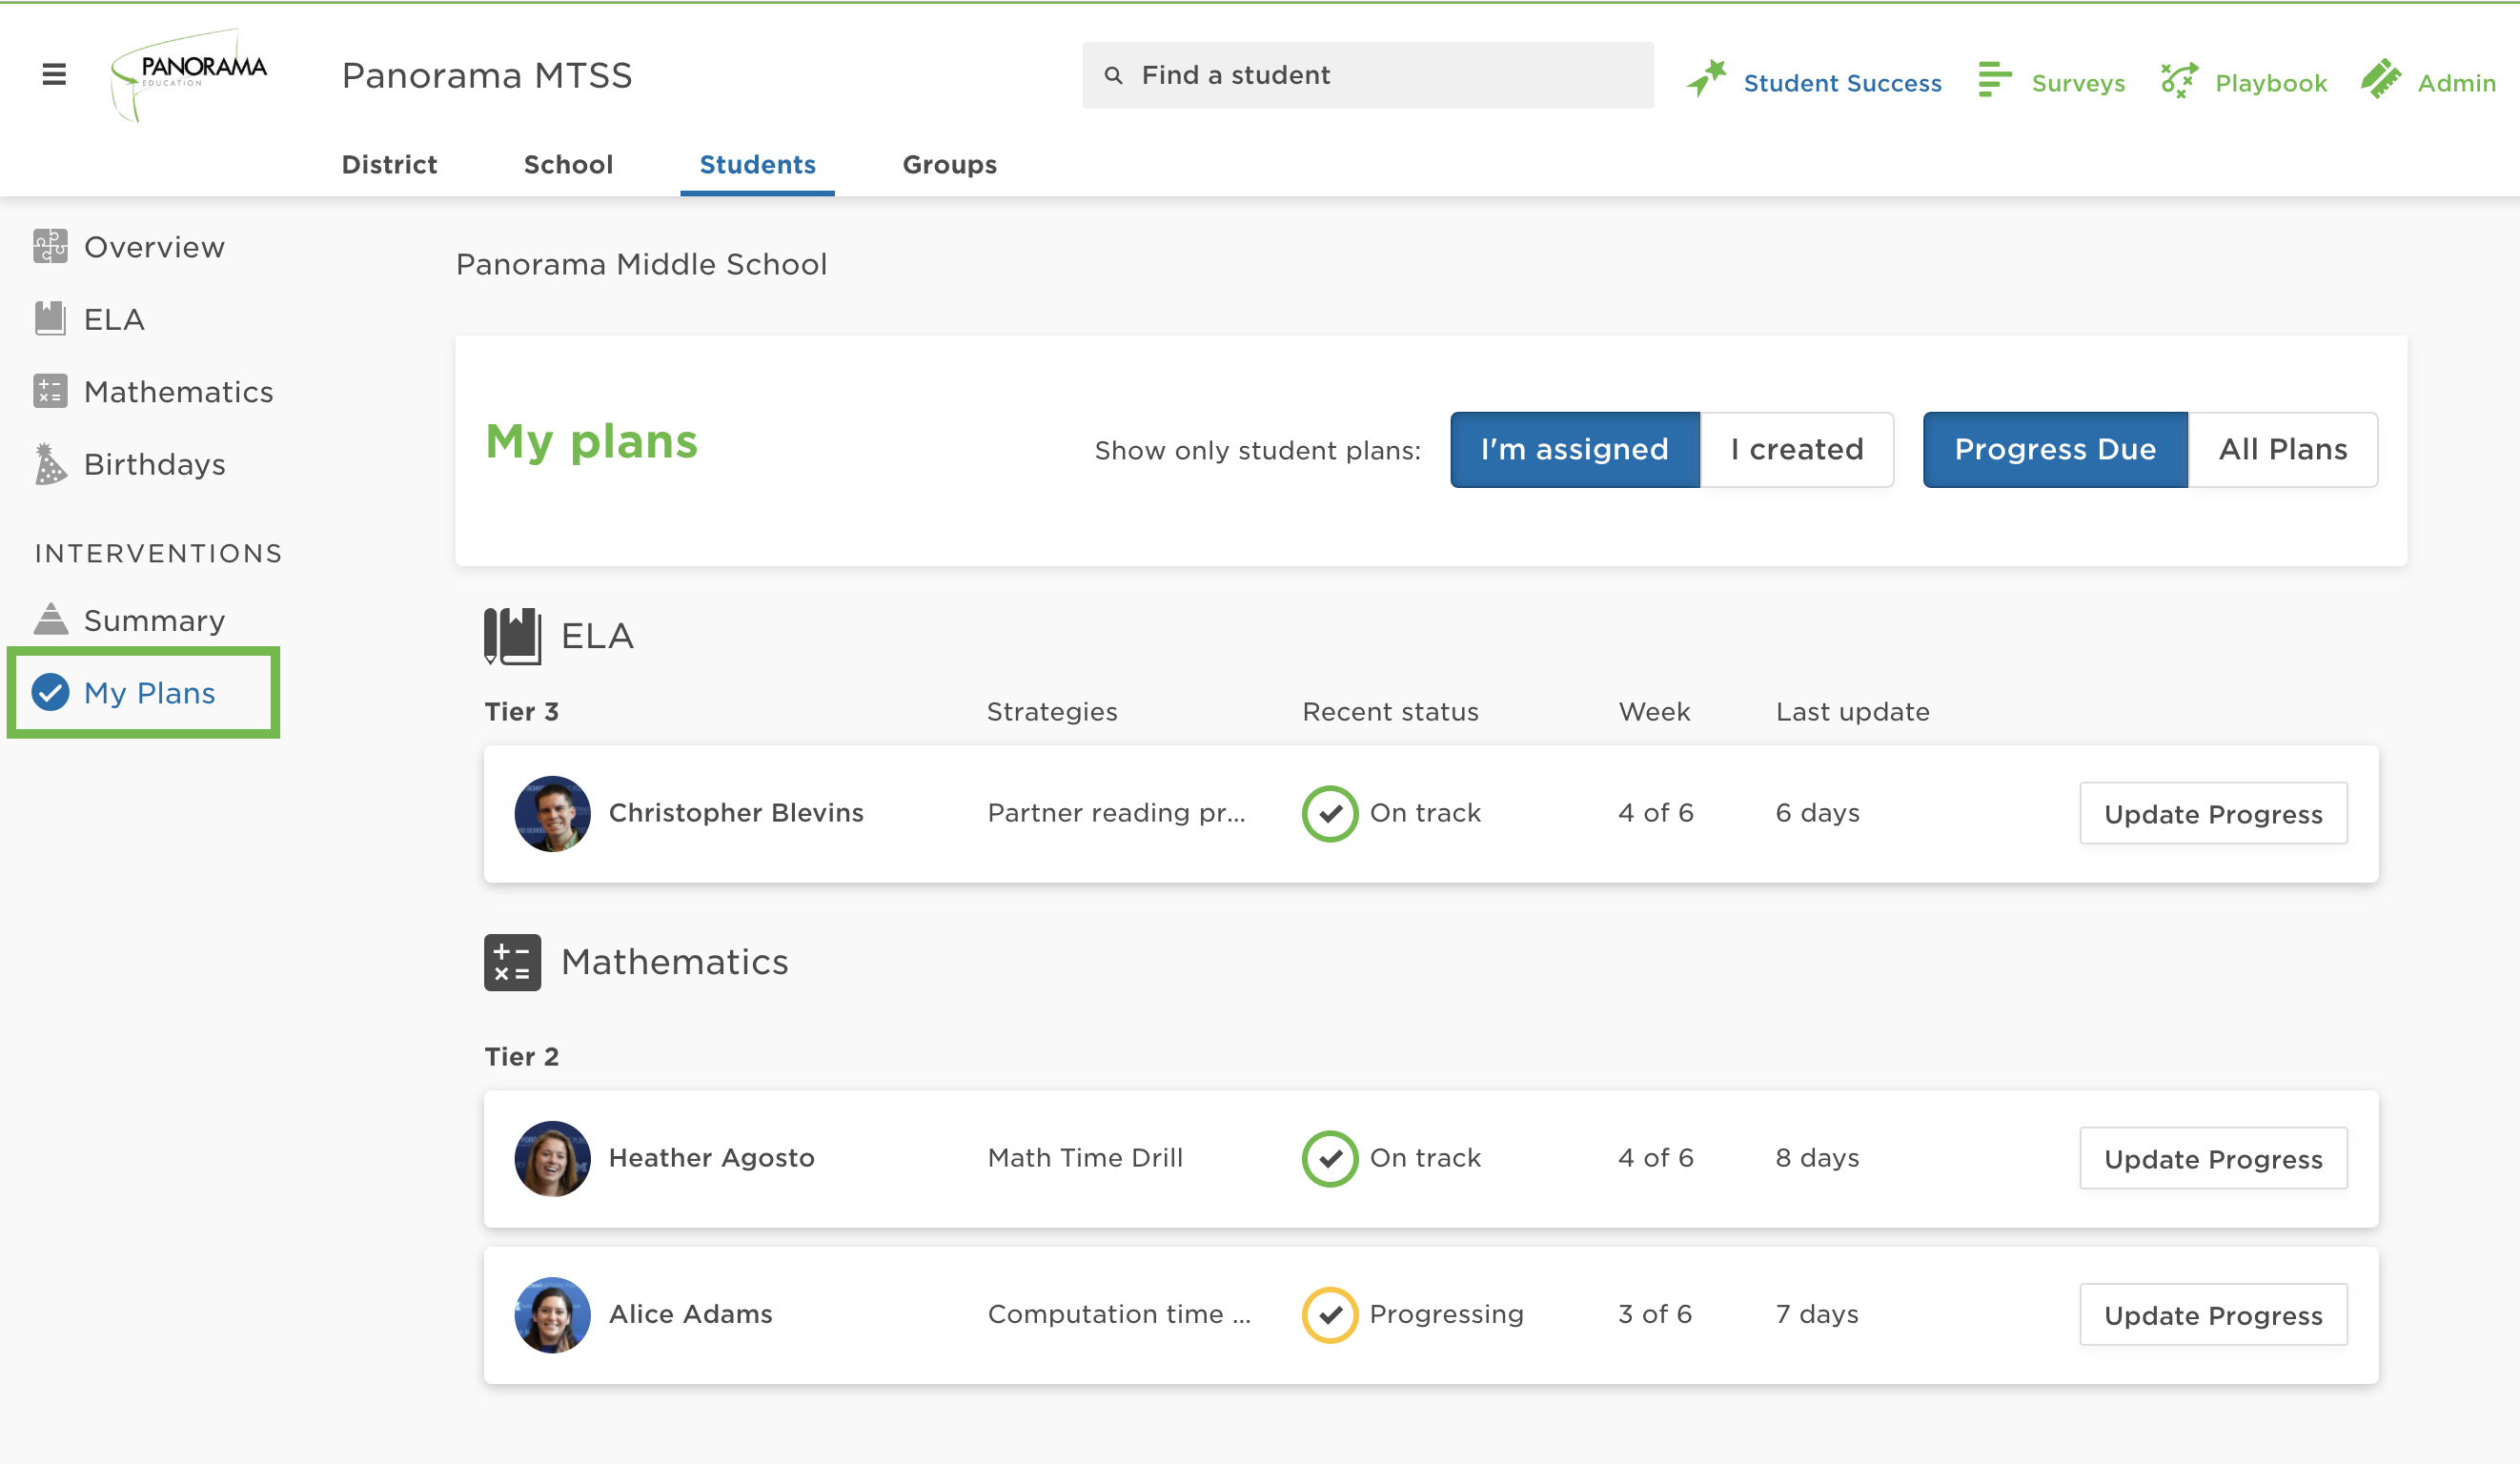Select the Progress Due filter

click(x=2054, y=449)
